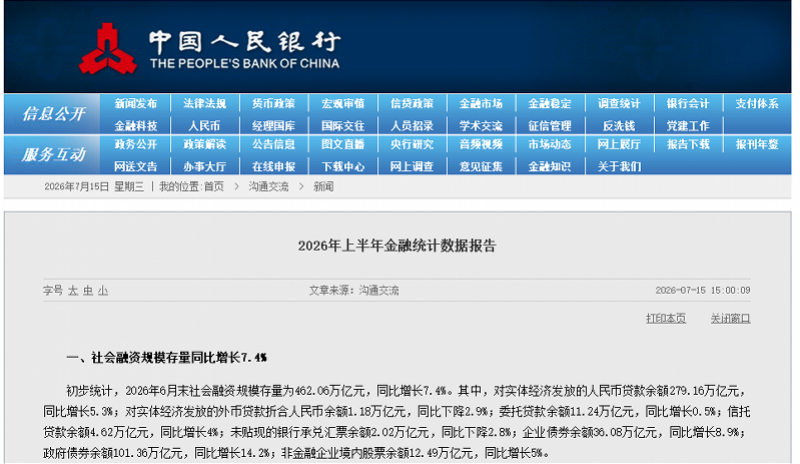Select 办事大厅 in navigation

[x=205, y=166]
